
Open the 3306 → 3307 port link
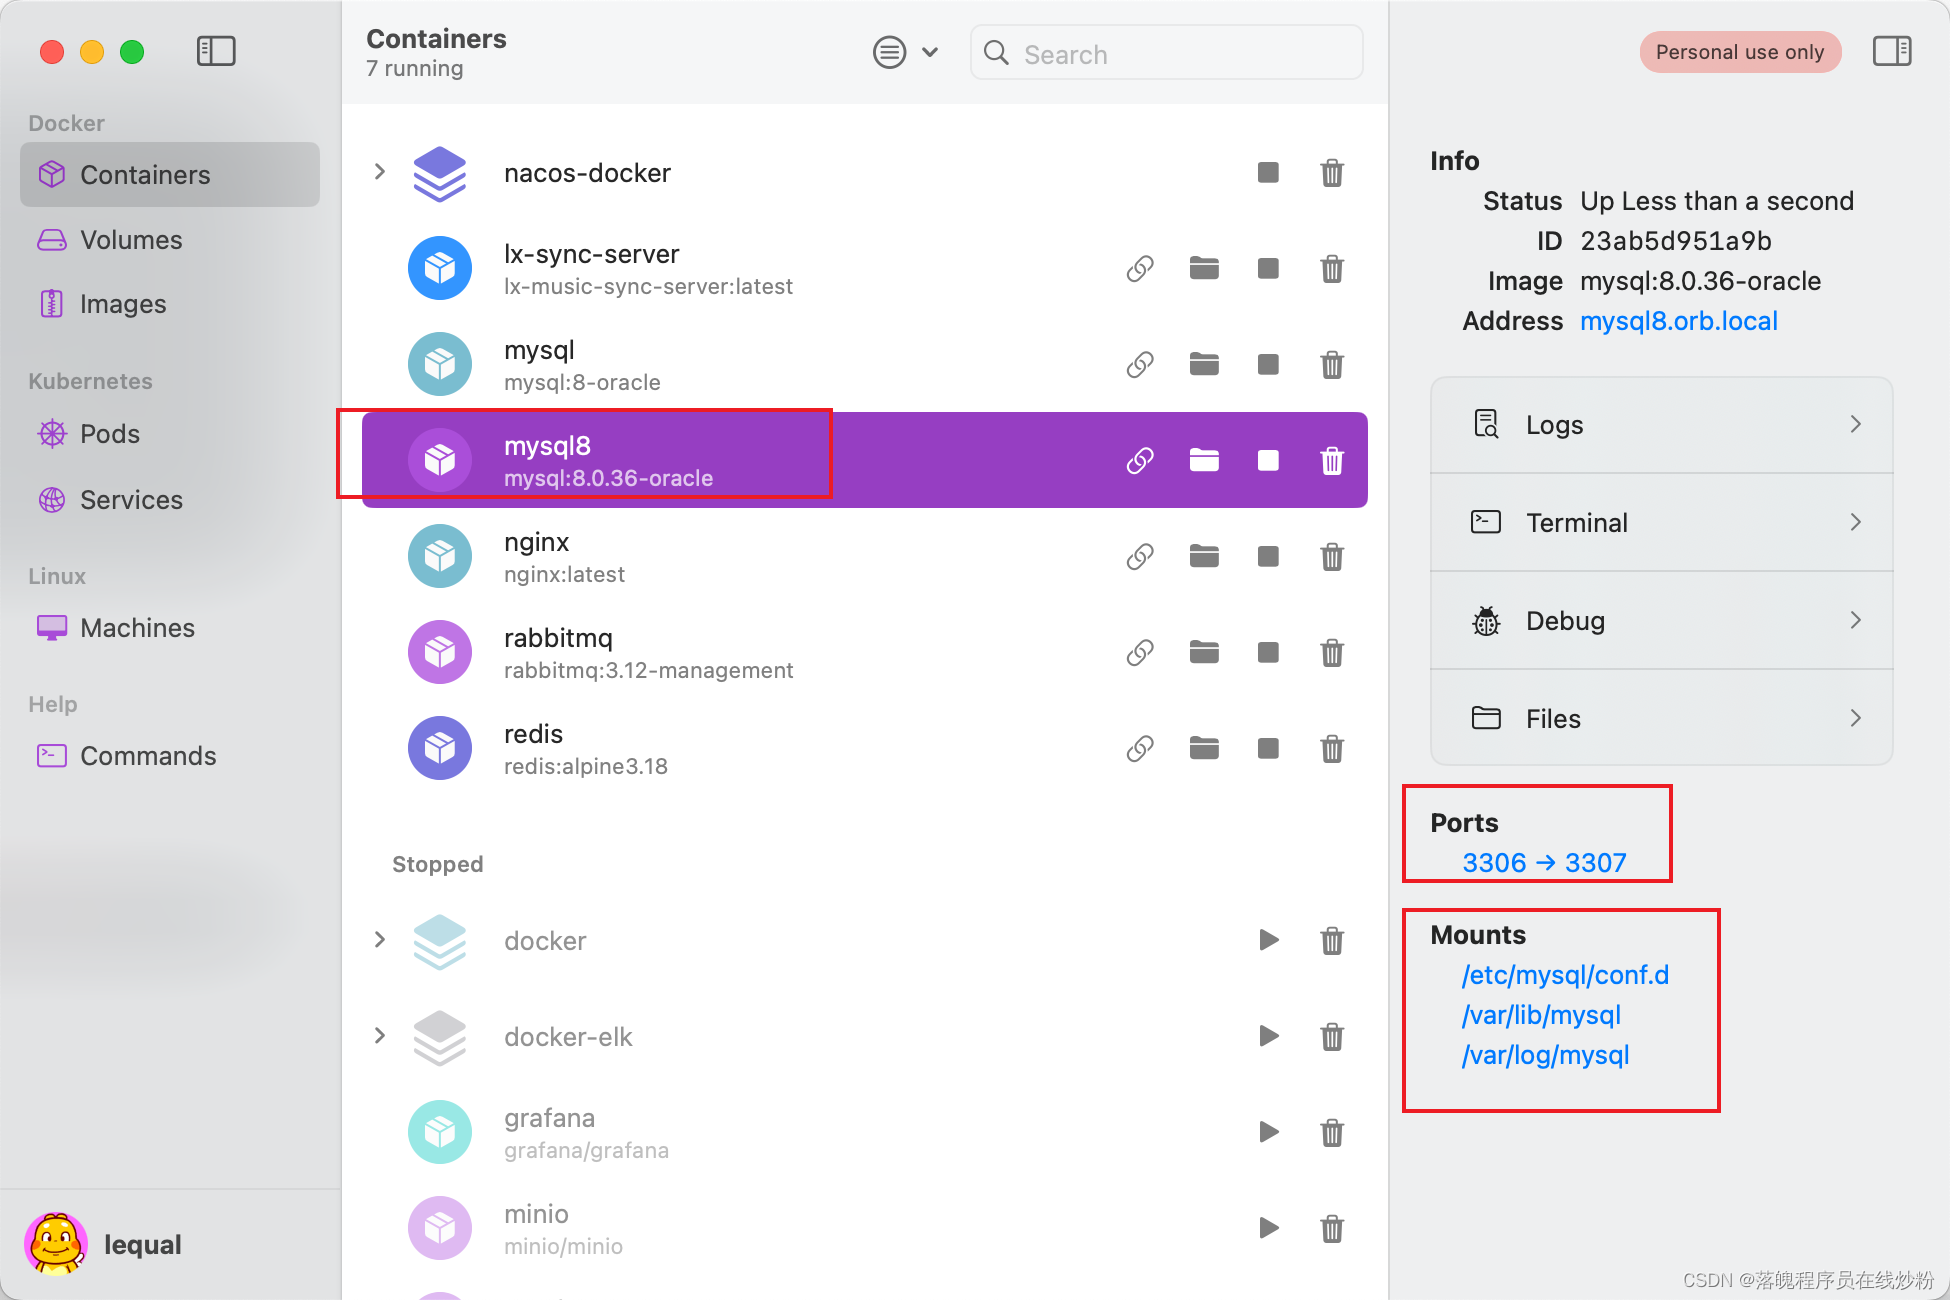click(x=1544, y=863)
